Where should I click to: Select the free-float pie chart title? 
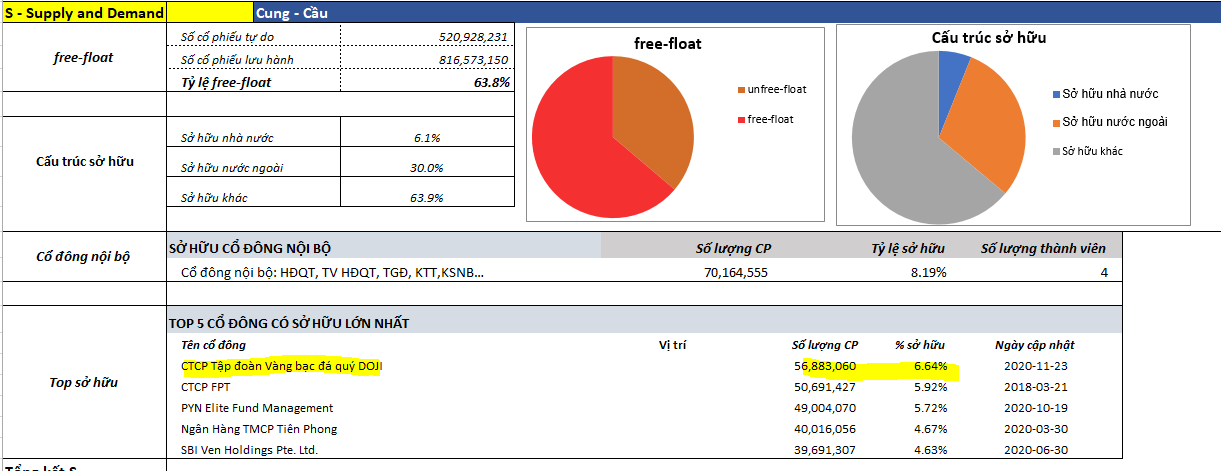(667, 44)
